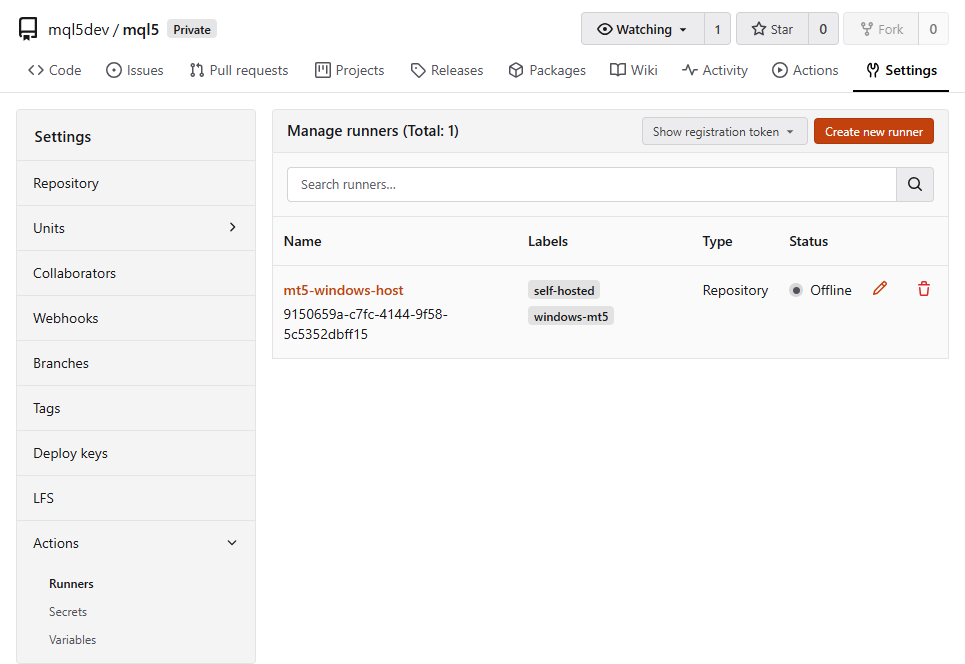Viewport: 965px width, 664px height.
Task: Open the mt5-windows-host runner link
Action: [x=343, y=290]
